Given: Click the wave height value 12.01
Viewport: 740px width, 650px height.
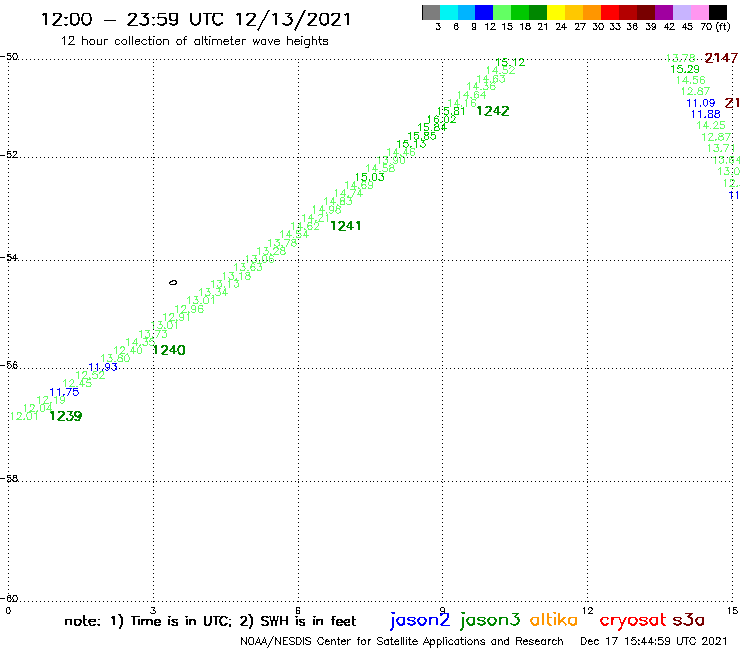Looking at the screenshot, I should coord(24,416).
